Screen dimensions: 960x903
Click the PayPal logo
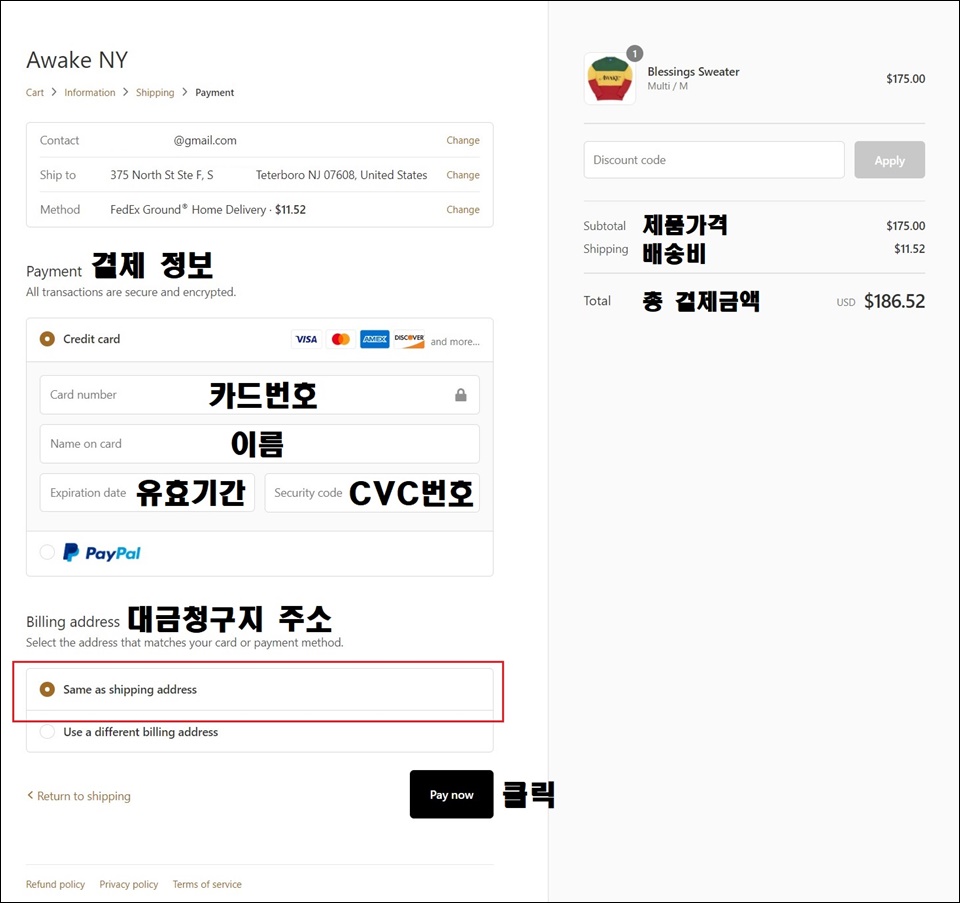point(102,553)
